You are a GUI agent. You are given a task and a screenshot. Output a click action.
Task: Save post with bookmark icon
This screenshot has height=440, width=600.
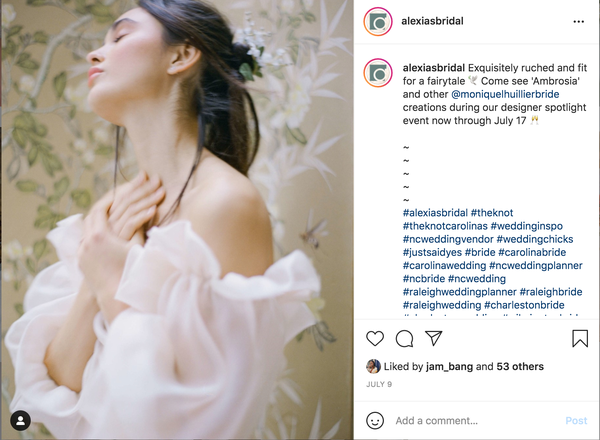[580, 339]
